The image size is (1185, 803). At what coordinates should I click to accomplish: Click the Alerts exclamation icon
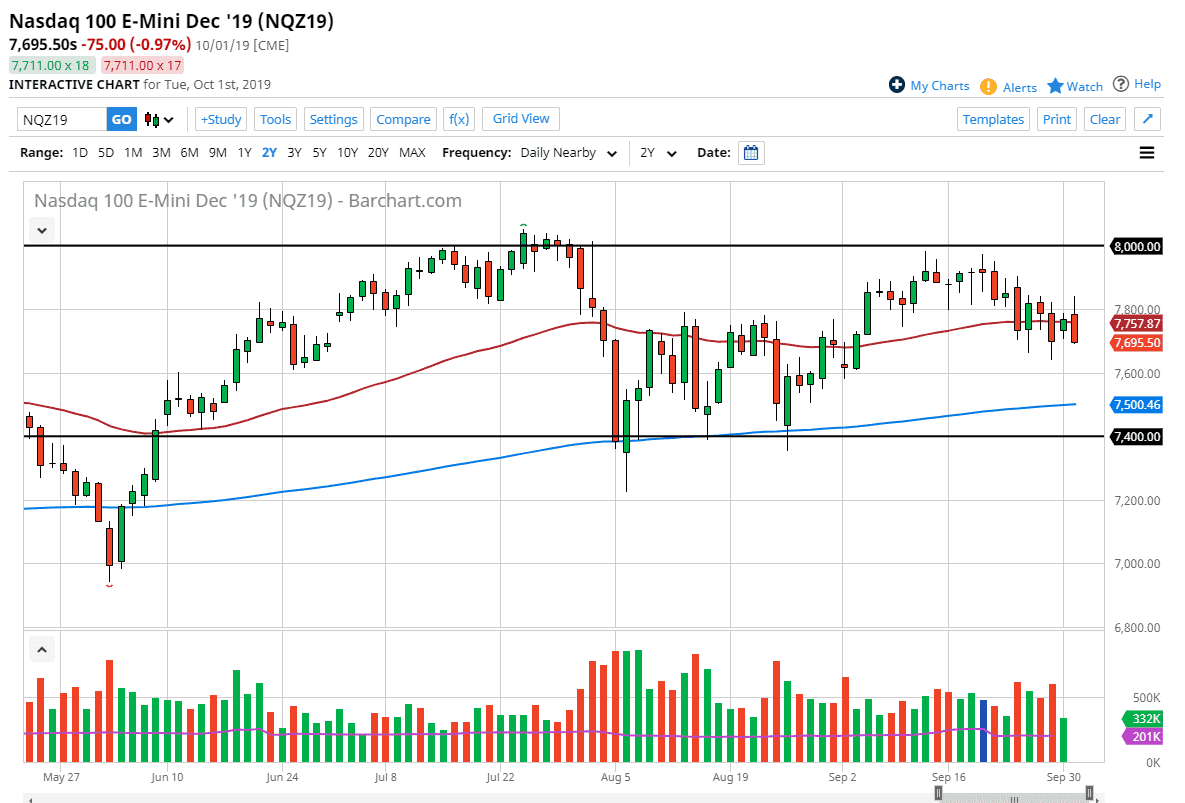coord(989,87)
